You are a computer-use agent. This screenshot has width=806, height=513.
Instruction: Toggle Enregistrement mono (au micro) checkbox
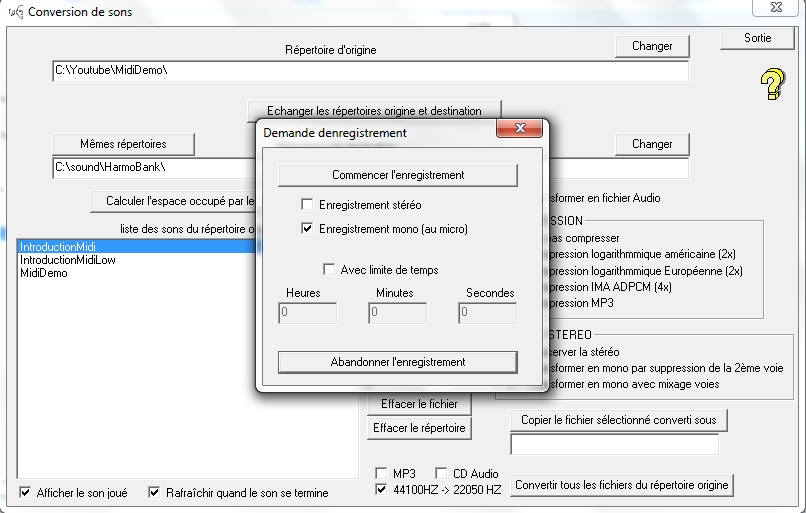pos(308,229)
